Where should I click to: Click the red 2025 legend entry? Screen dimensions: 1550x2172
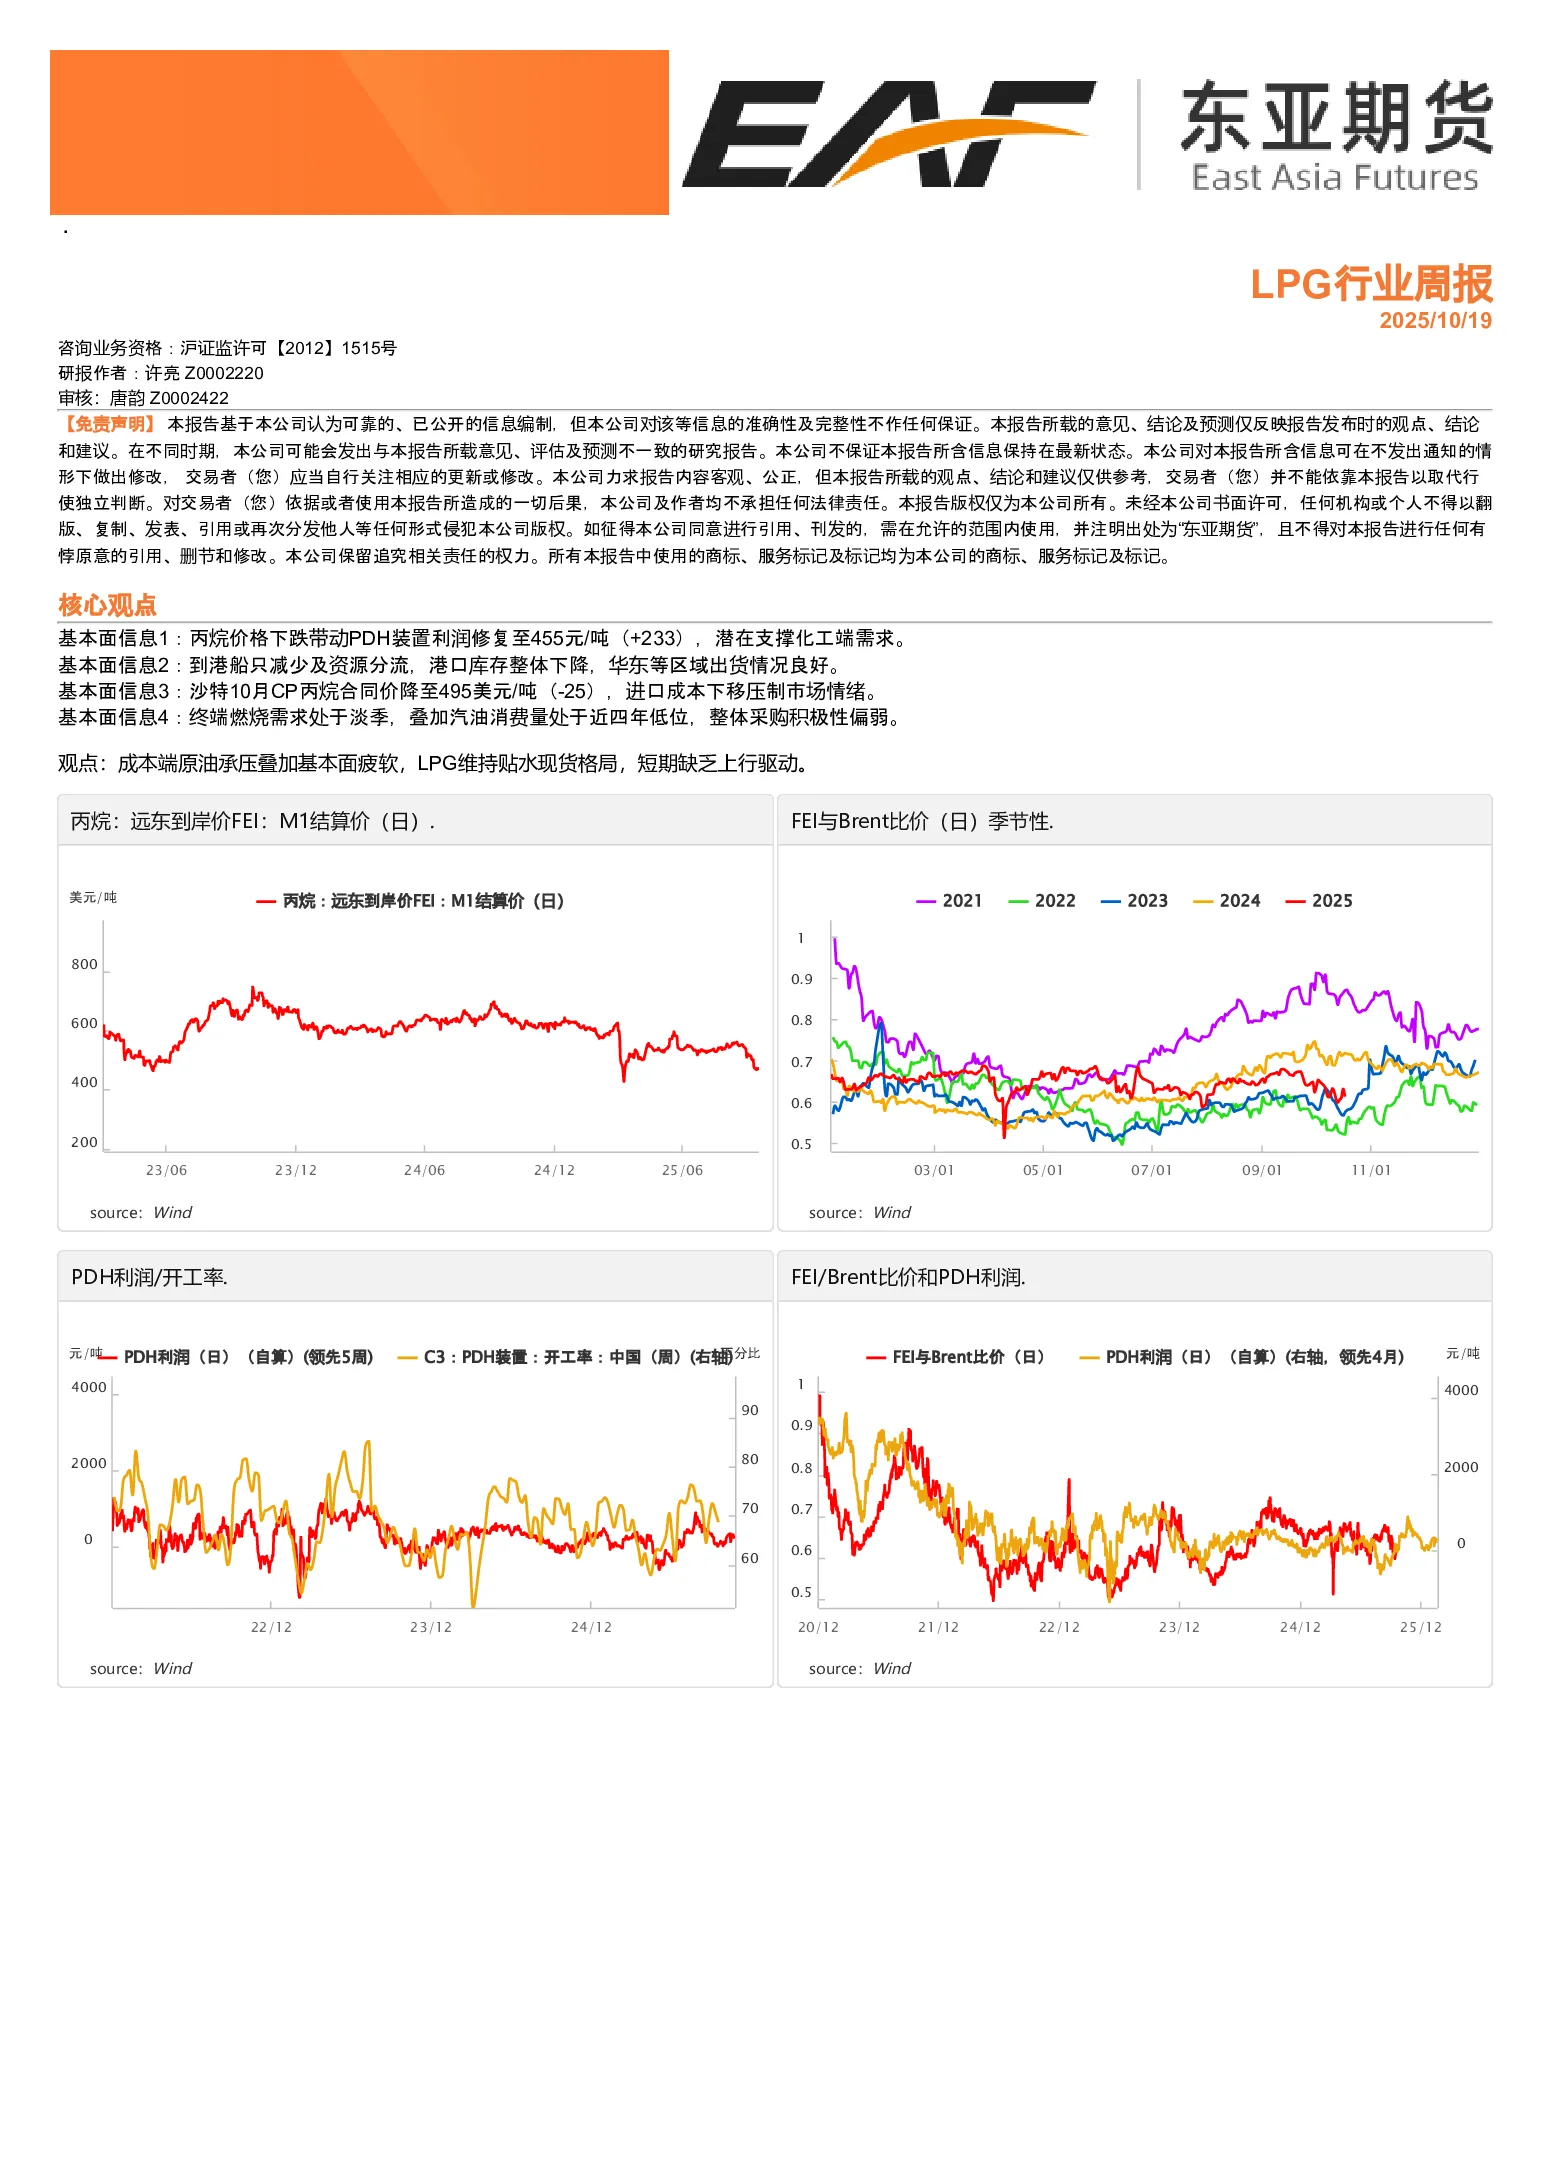point(1319,901)
